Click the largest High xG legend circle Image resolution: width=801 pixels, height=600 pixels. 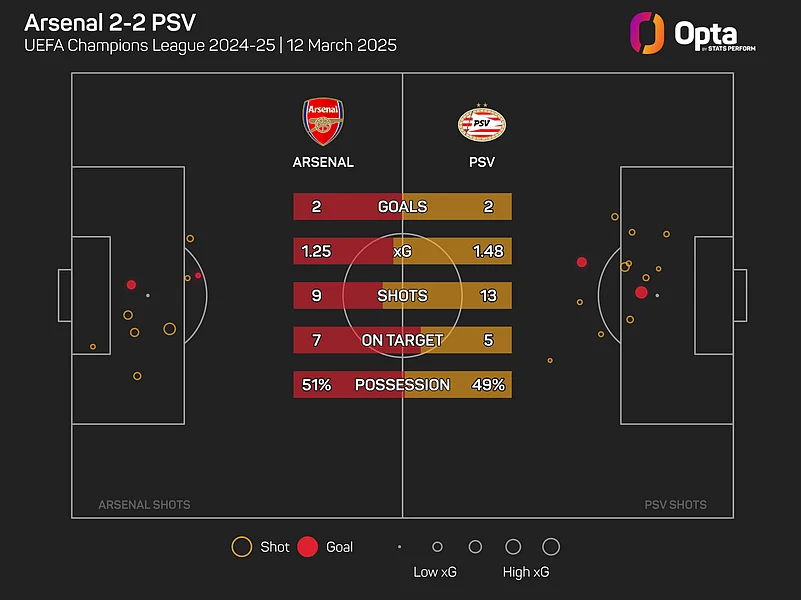coord(550,547)
